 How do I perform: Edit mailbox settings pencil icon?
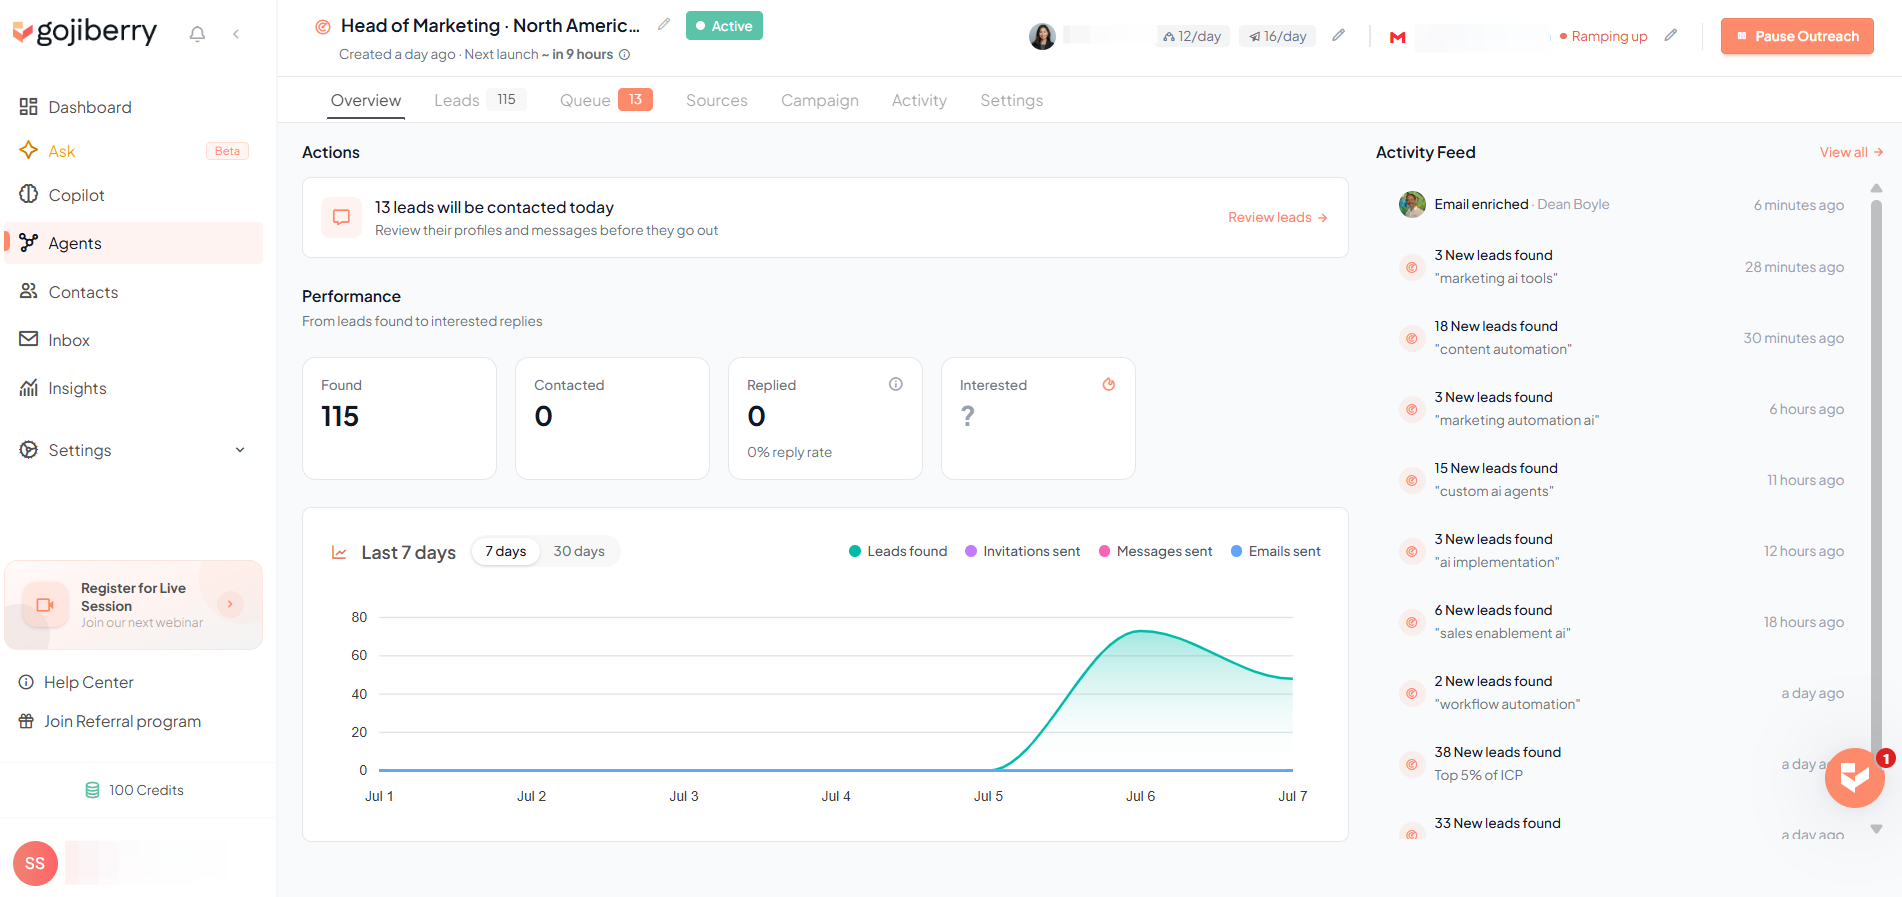pos(1671,35)
